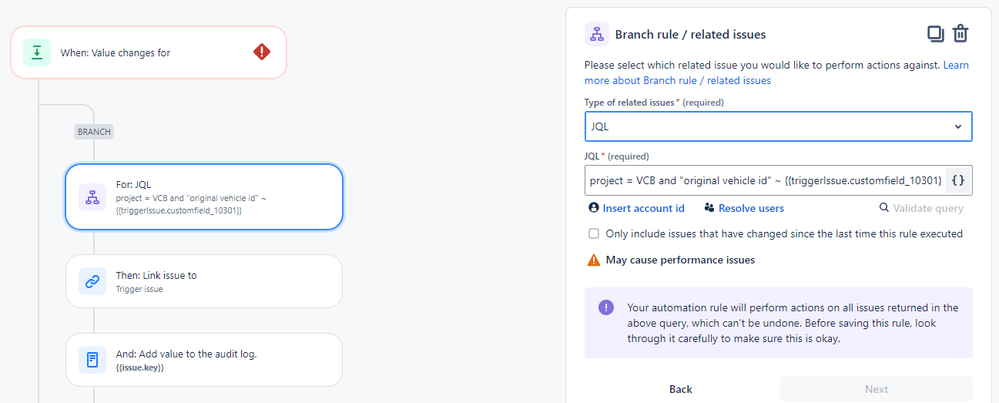This screenshot has width=999, height=403.
Task: Open Type of related issues dropdown
Action: pyautogui.click(x=779, y=127)
